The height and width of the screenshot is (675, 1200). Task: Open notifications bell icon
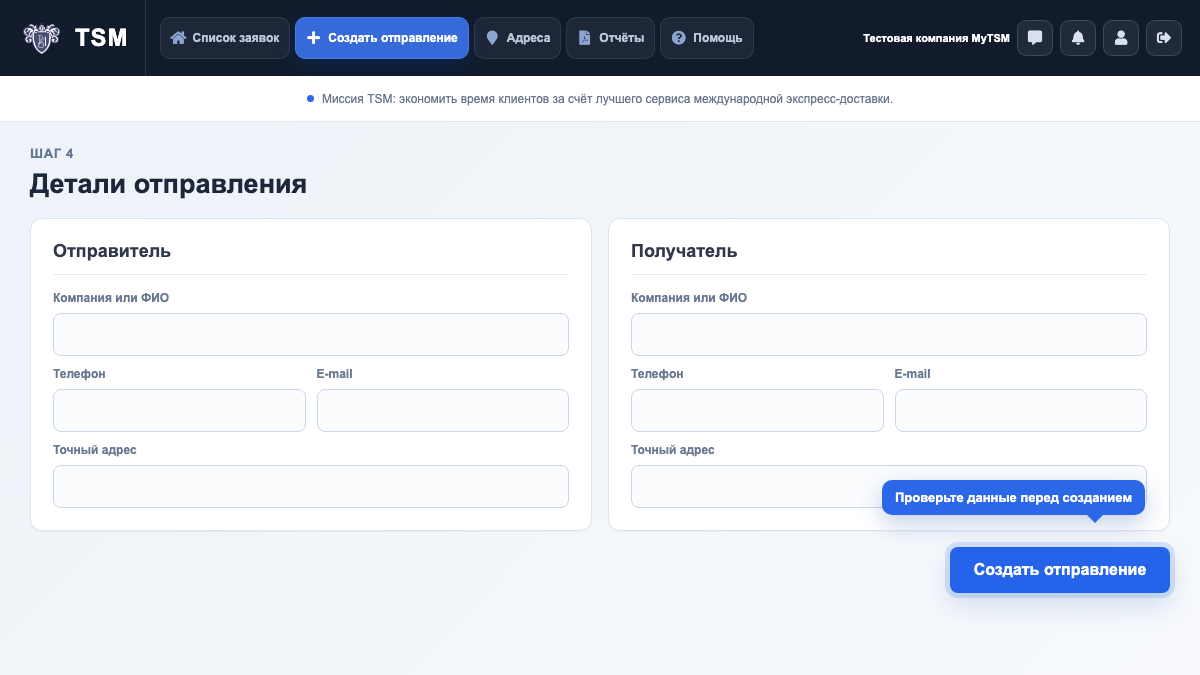pyautogui.click(x=1078, y=38)
